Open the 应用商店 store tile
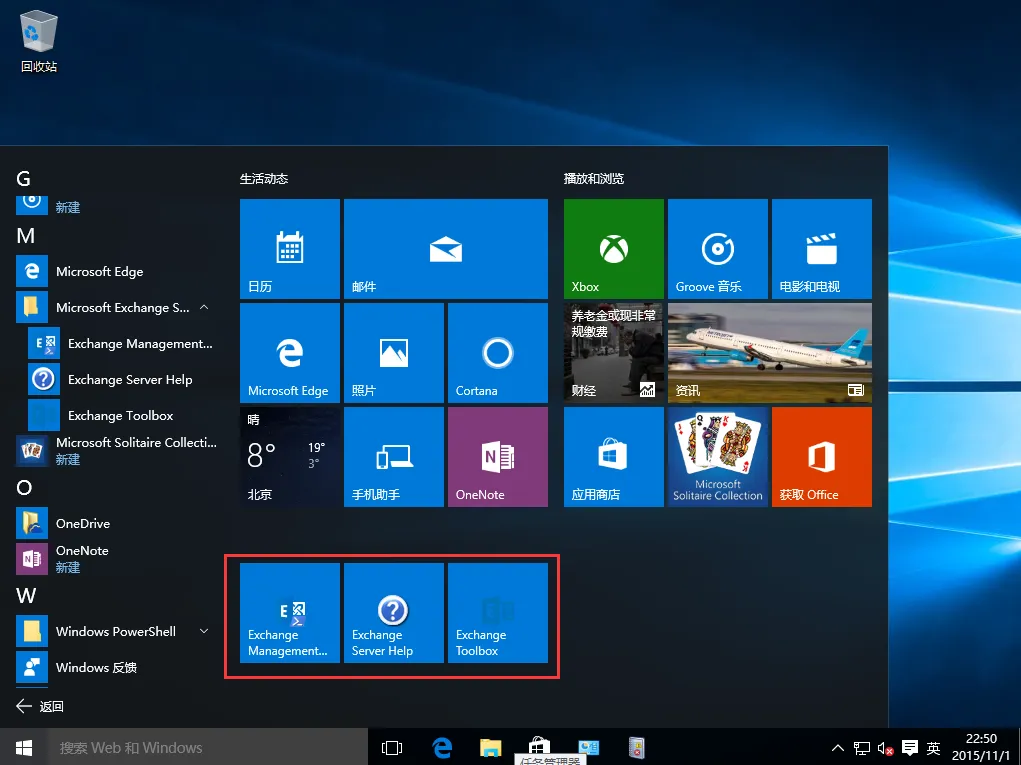1021x765 pixels. [x=613, y=457]
